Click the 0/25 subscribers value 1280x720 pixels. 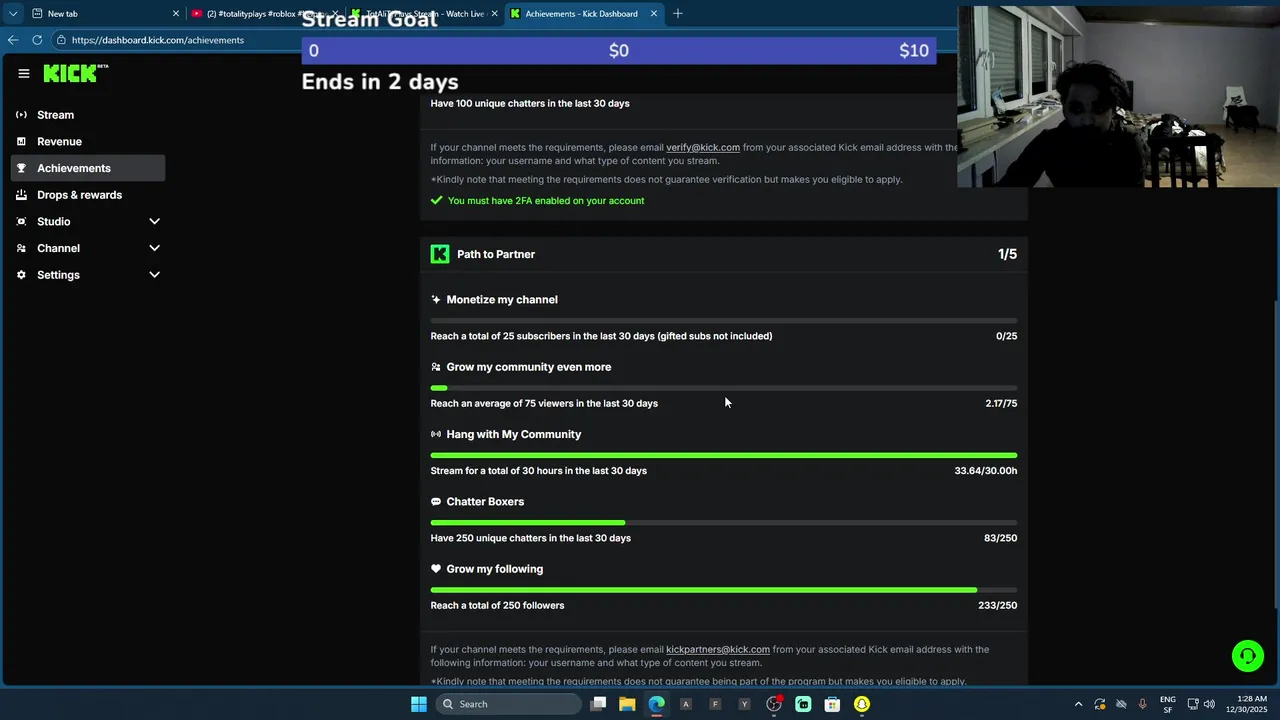click(x=1006, y=336)
